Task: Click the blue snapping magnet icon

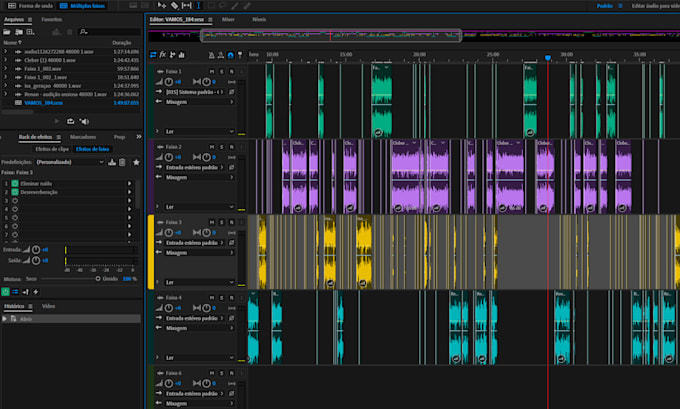Action: coord(230,55)
